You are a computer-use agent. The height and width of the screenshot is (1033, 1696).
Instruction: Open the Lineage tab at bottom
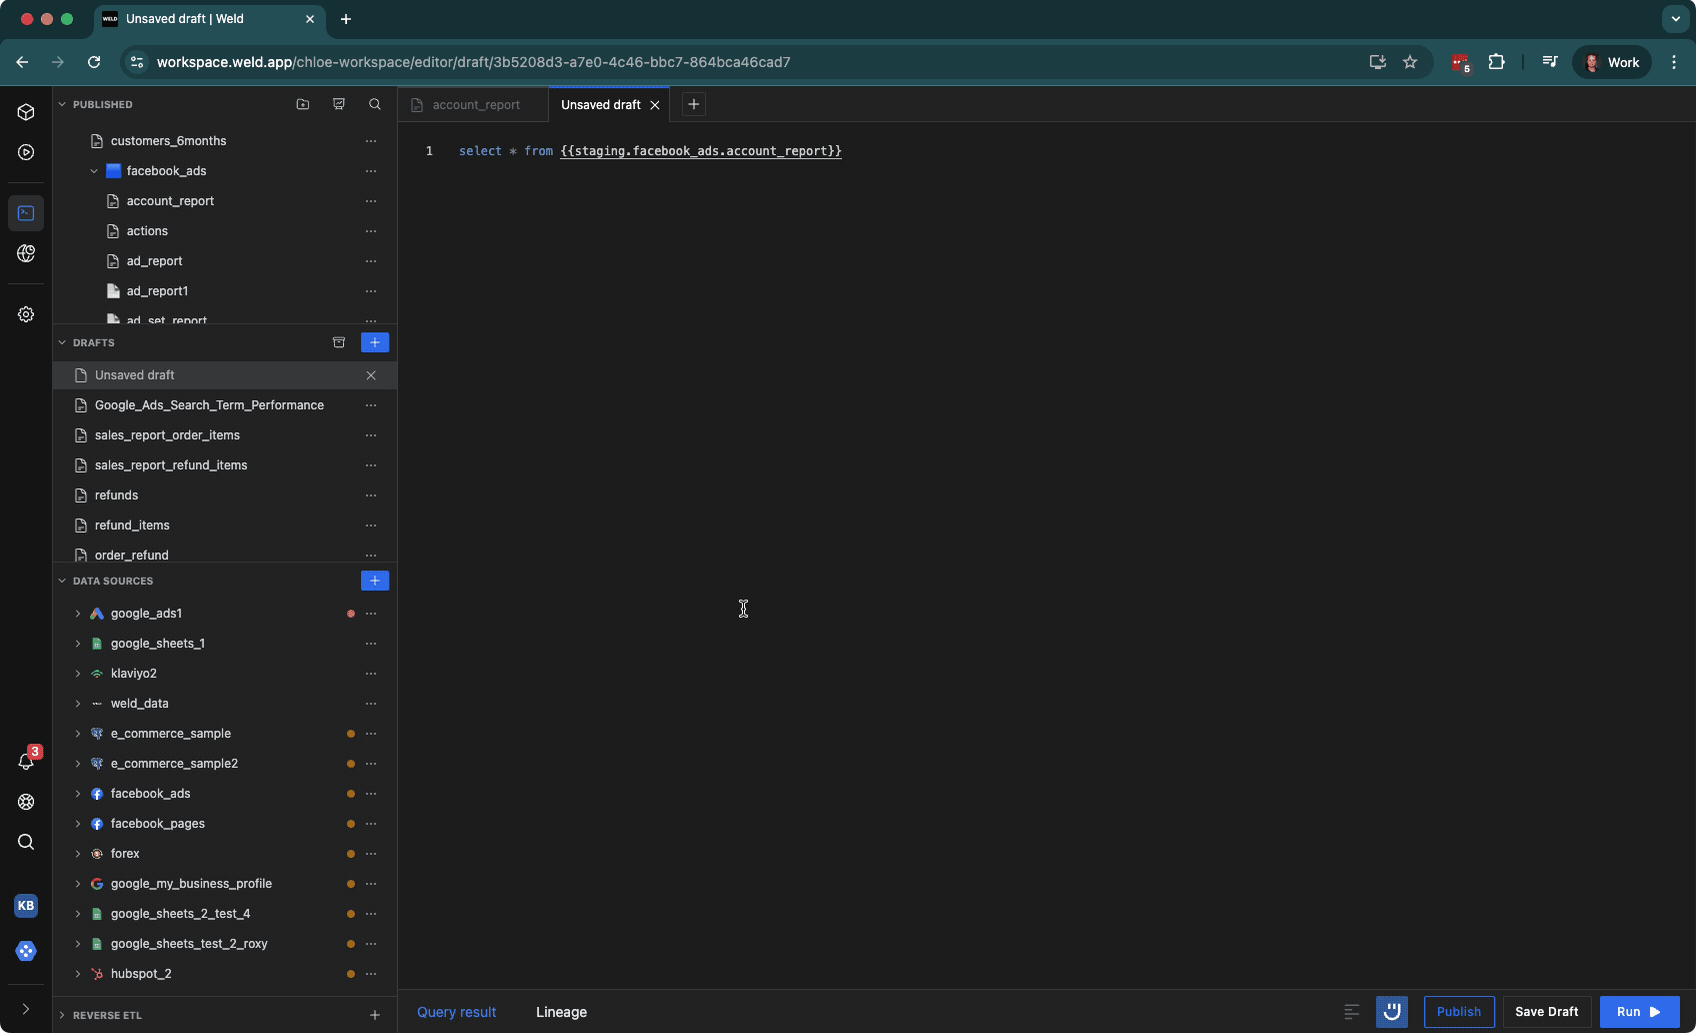coord(561,1012)
